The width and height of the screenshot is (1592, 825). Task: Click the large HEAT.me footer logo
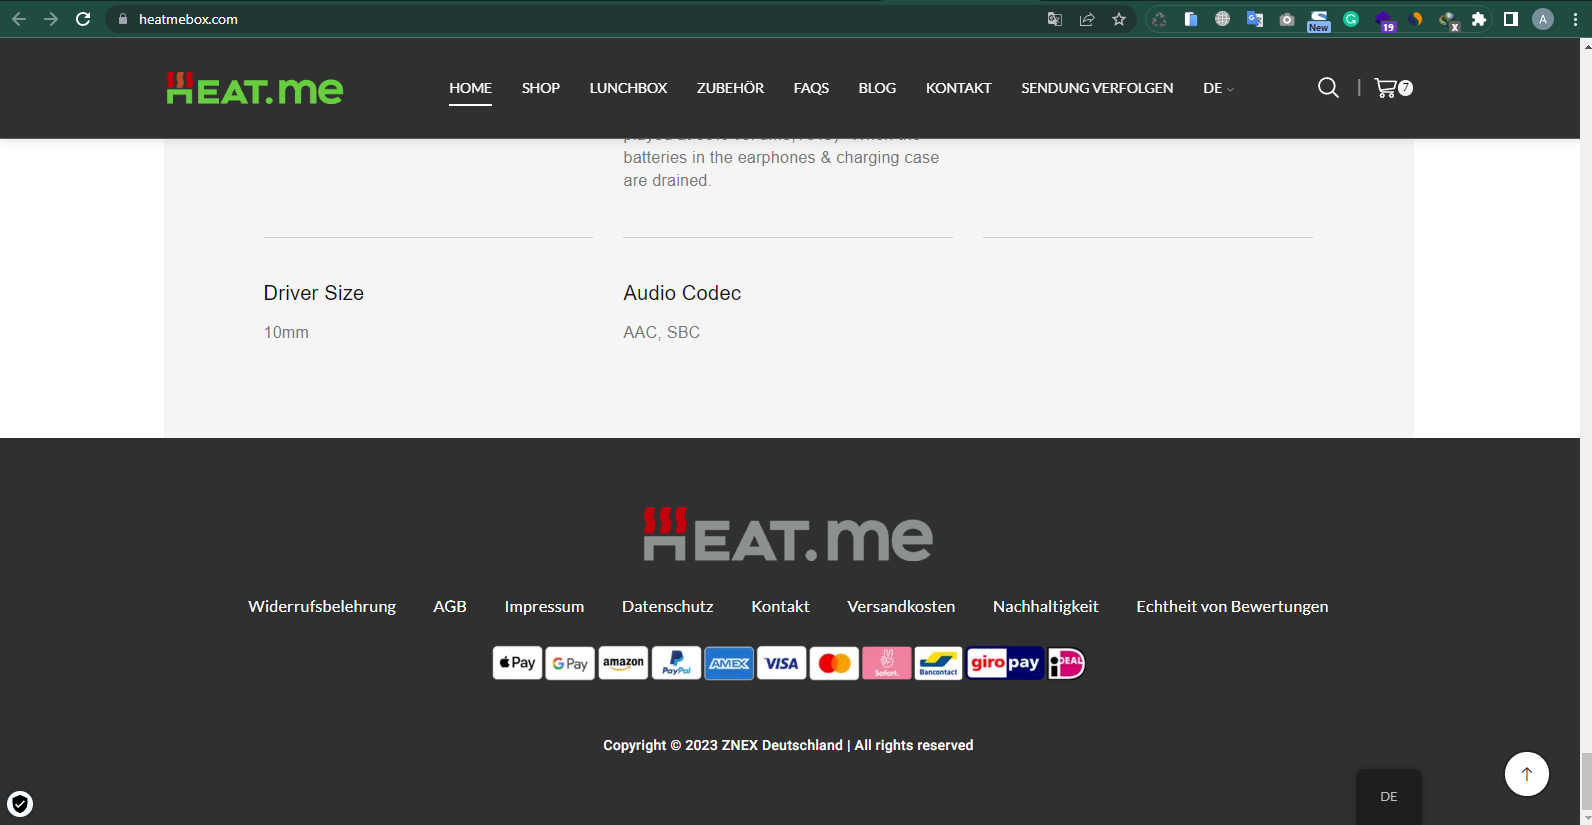coord(788,534)
